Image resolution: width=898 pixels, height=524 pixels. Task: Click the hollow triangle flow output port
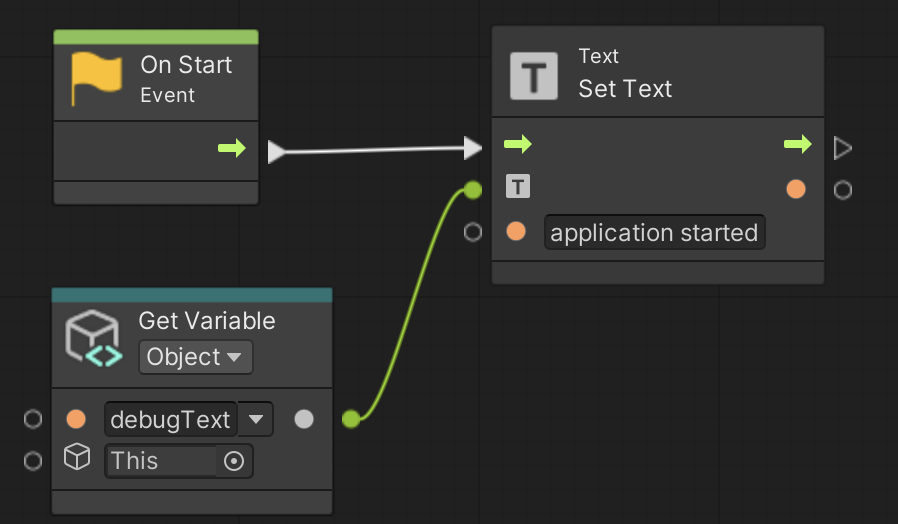pyautogui.click(x=843, y=149)
